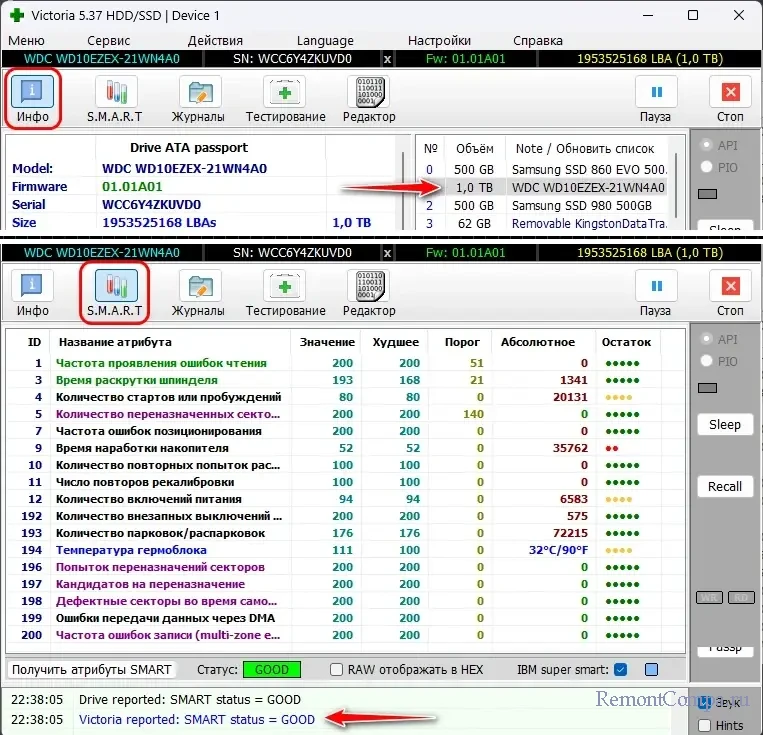
Task: Start Тестирование from the upper toolbar
Action: click(286, 98)
